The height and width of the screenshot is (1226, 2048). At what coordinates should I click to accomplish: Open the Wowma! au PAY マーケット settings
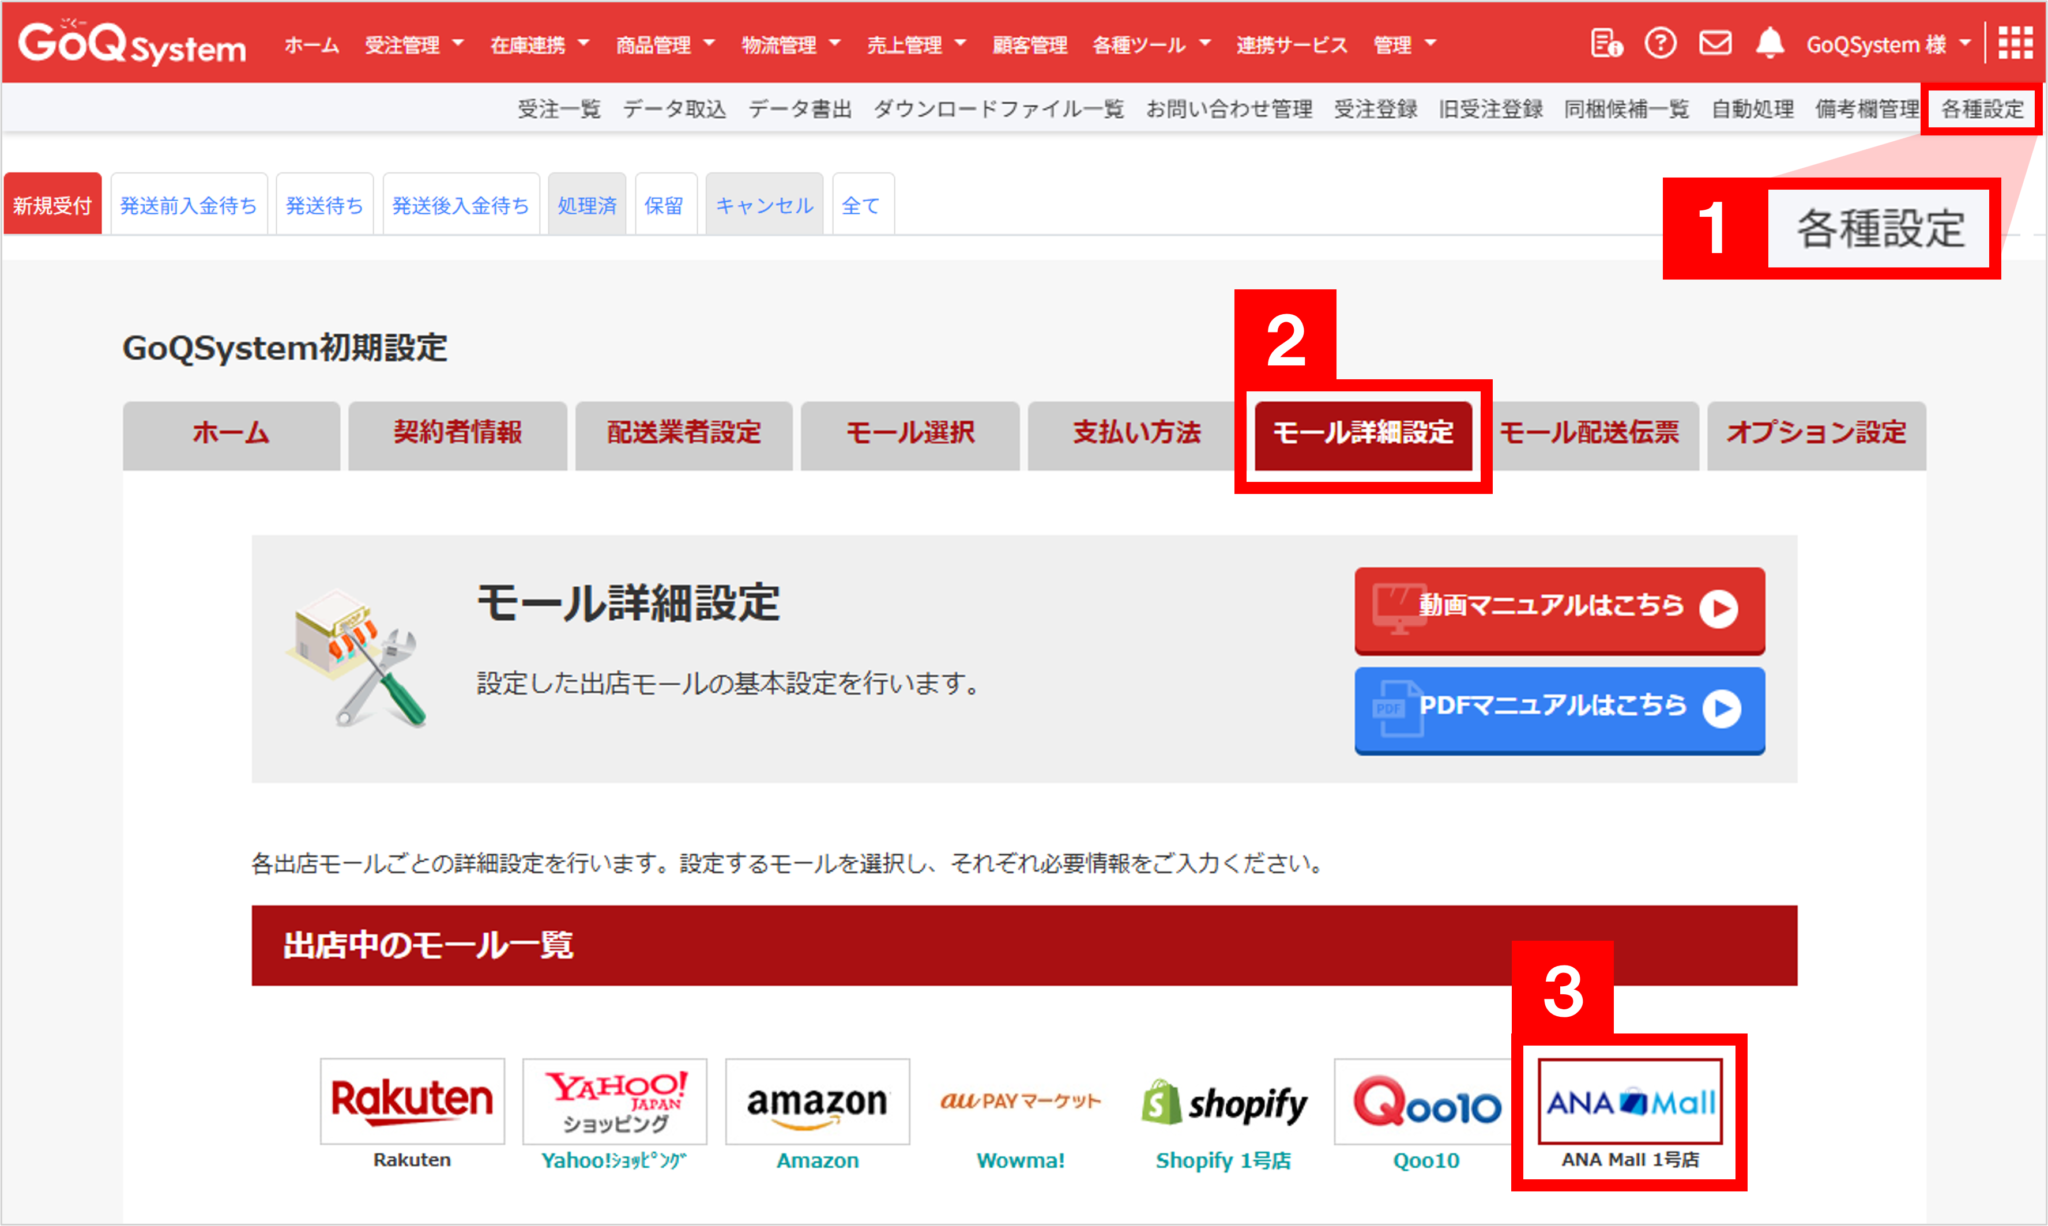coord(1019,1102)
